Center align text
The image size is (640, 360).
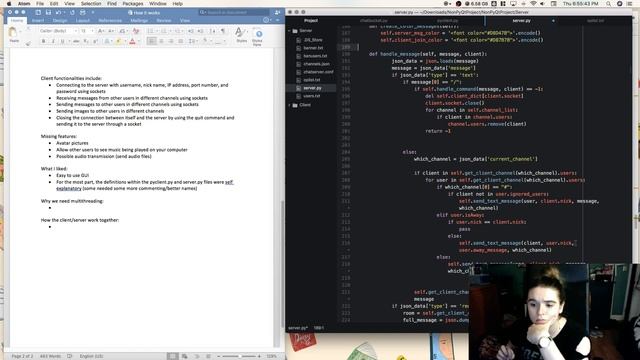click(x=161, y=41)
